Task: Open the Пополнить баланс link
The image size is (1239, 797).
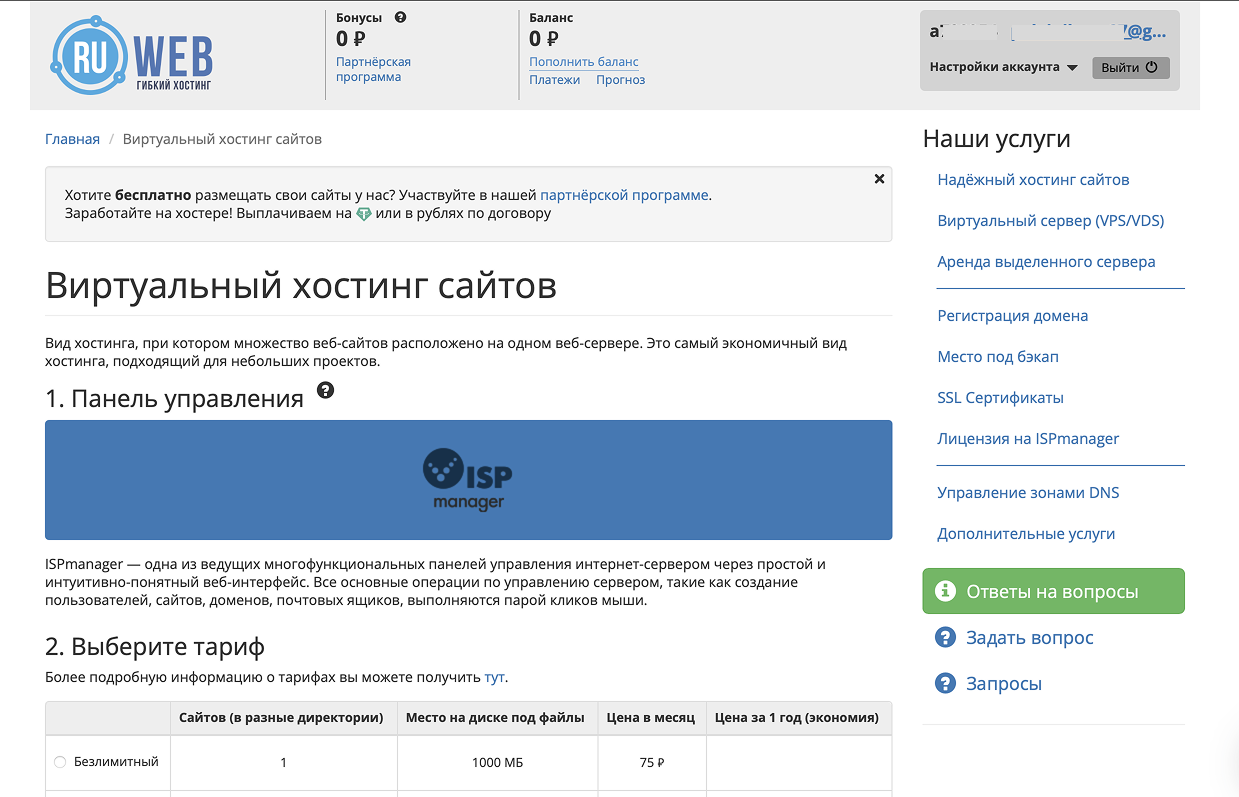Action: tap(584, 61)
